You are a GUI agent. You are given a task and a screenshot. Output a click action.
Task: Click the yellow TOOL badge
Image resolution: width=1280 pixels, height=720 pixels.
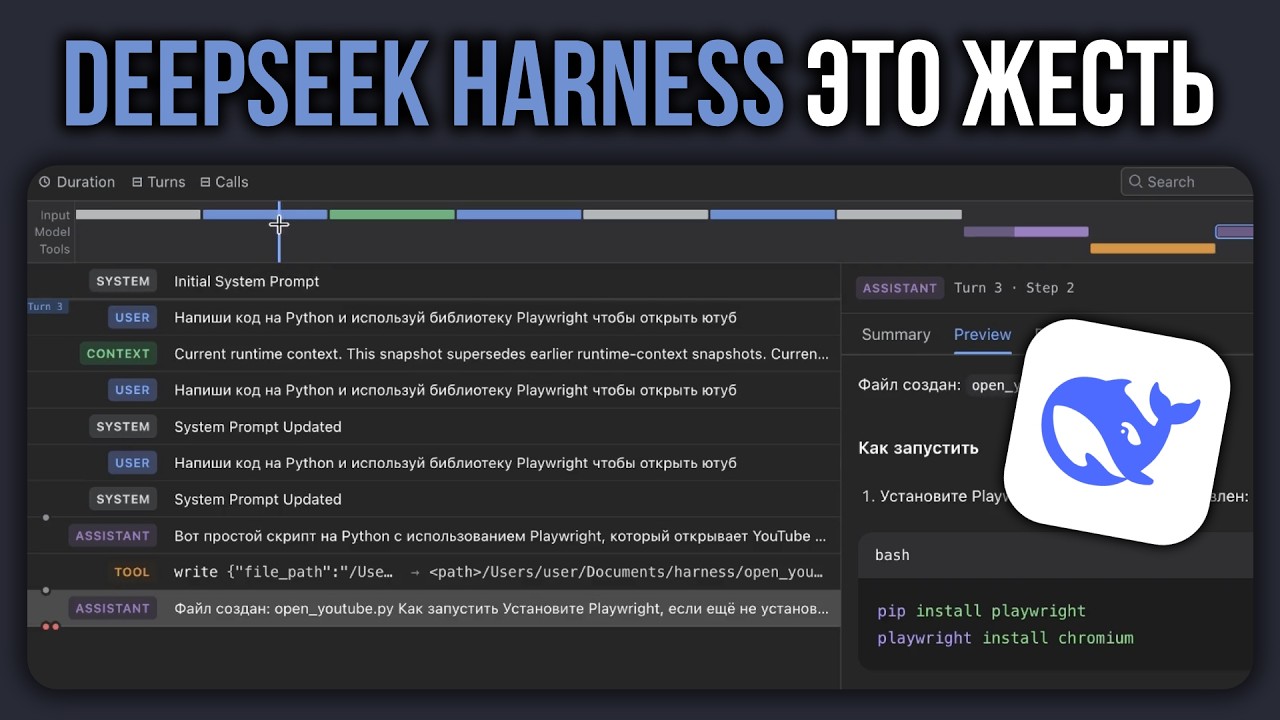132,572
